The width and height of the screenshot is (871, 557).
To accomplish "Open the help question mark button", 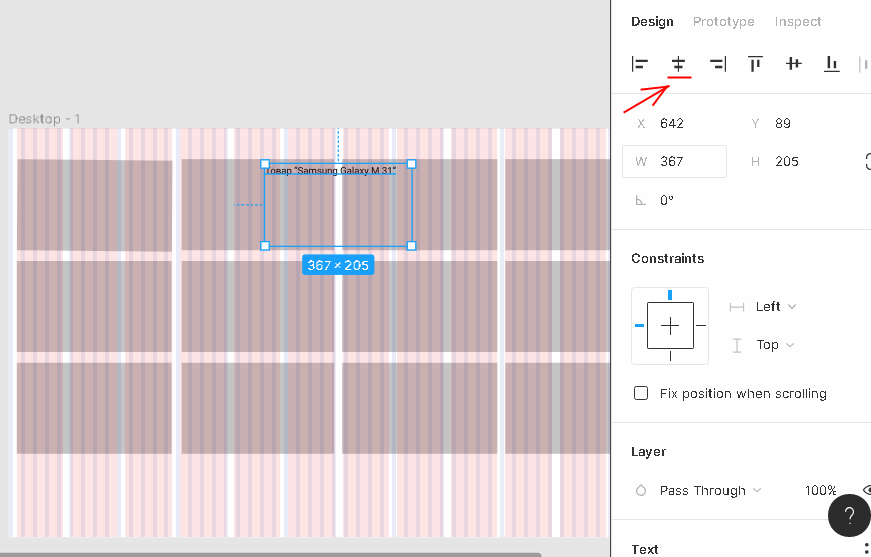I will [849, 516].
